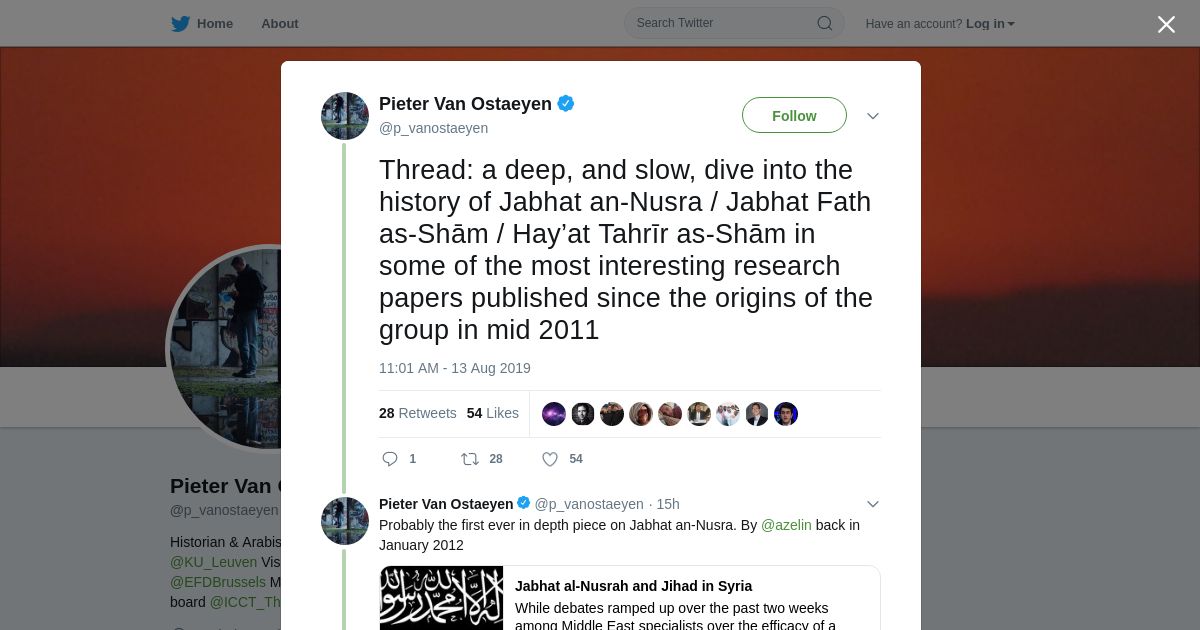The width and height of the screenshot is (1200, 630).
Task: Open the Jabhat al-Nusrah article card thumbnail
Action: 441,598
